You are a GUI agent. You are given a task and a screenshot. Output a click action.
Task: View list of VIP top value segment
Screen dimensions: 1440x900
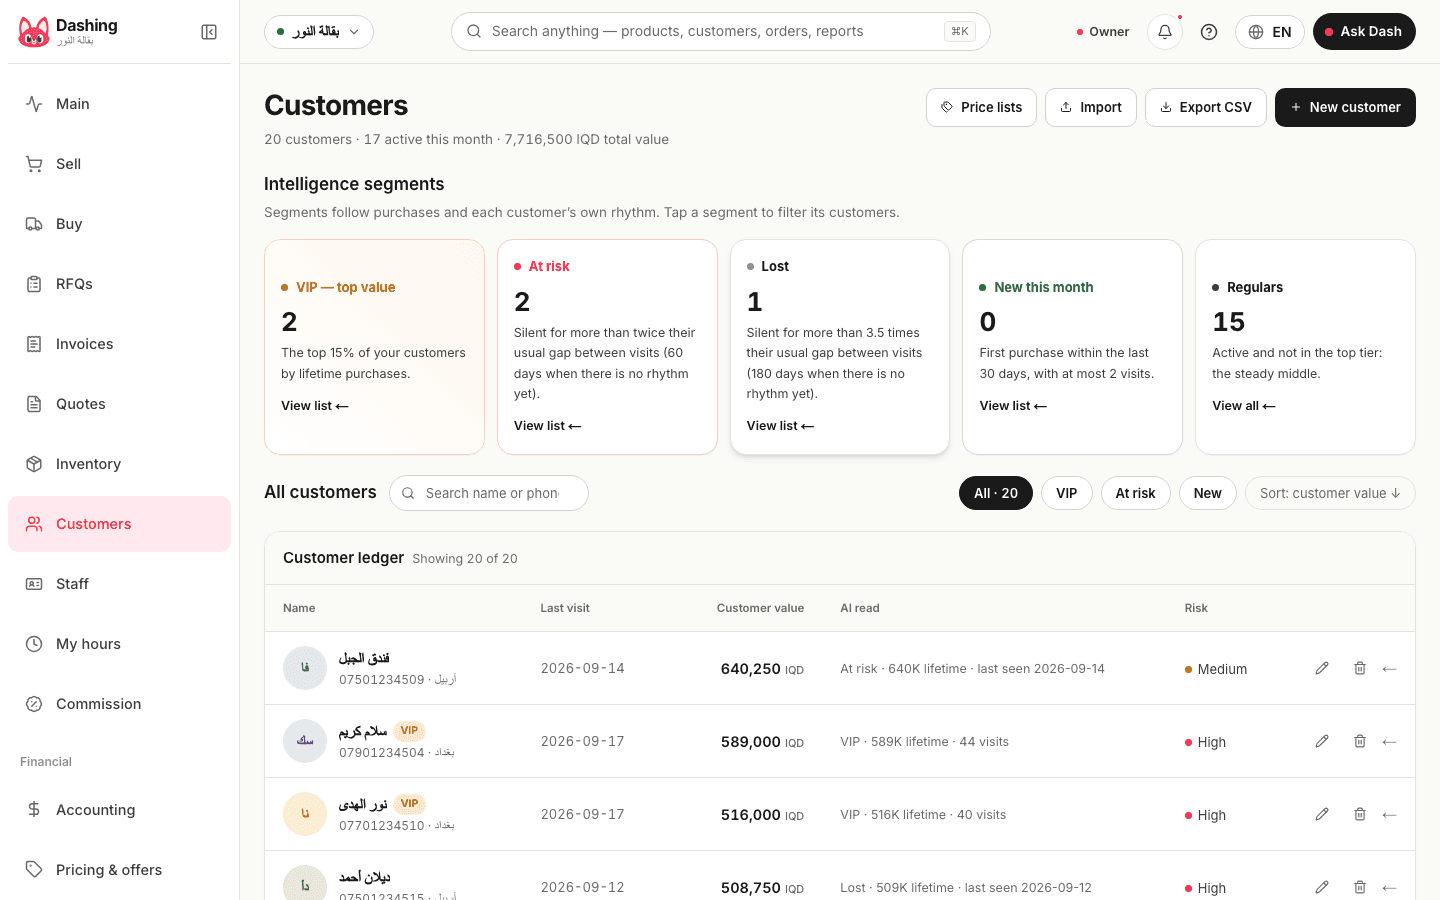coord(315,406)
